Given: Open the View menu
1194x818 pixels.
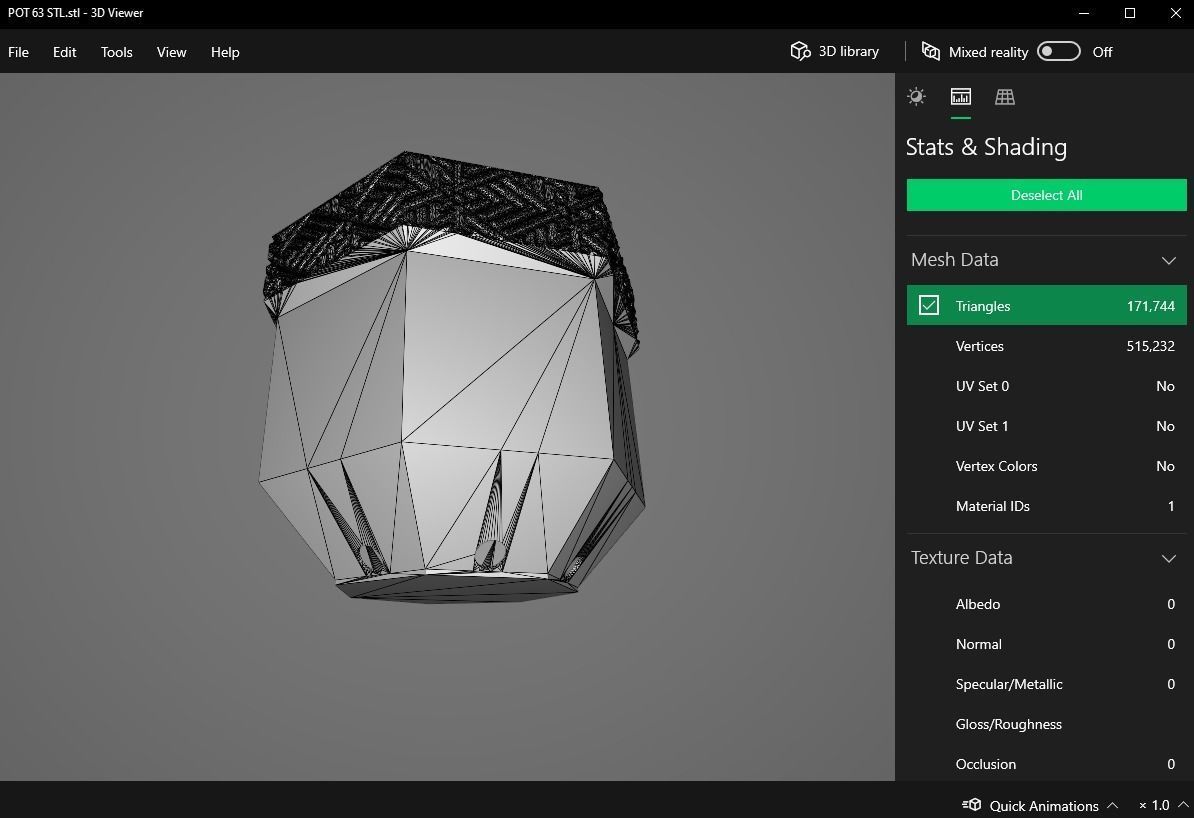Looking at the screenshot, I should tap(171, 52).
